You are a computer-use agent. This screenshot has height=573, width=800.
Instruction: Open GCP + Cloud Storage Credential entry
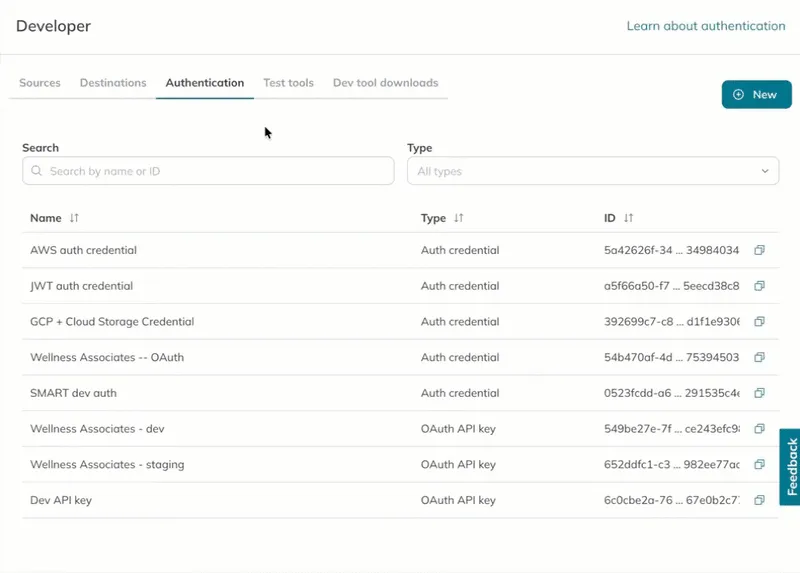(x=112, y=321)
